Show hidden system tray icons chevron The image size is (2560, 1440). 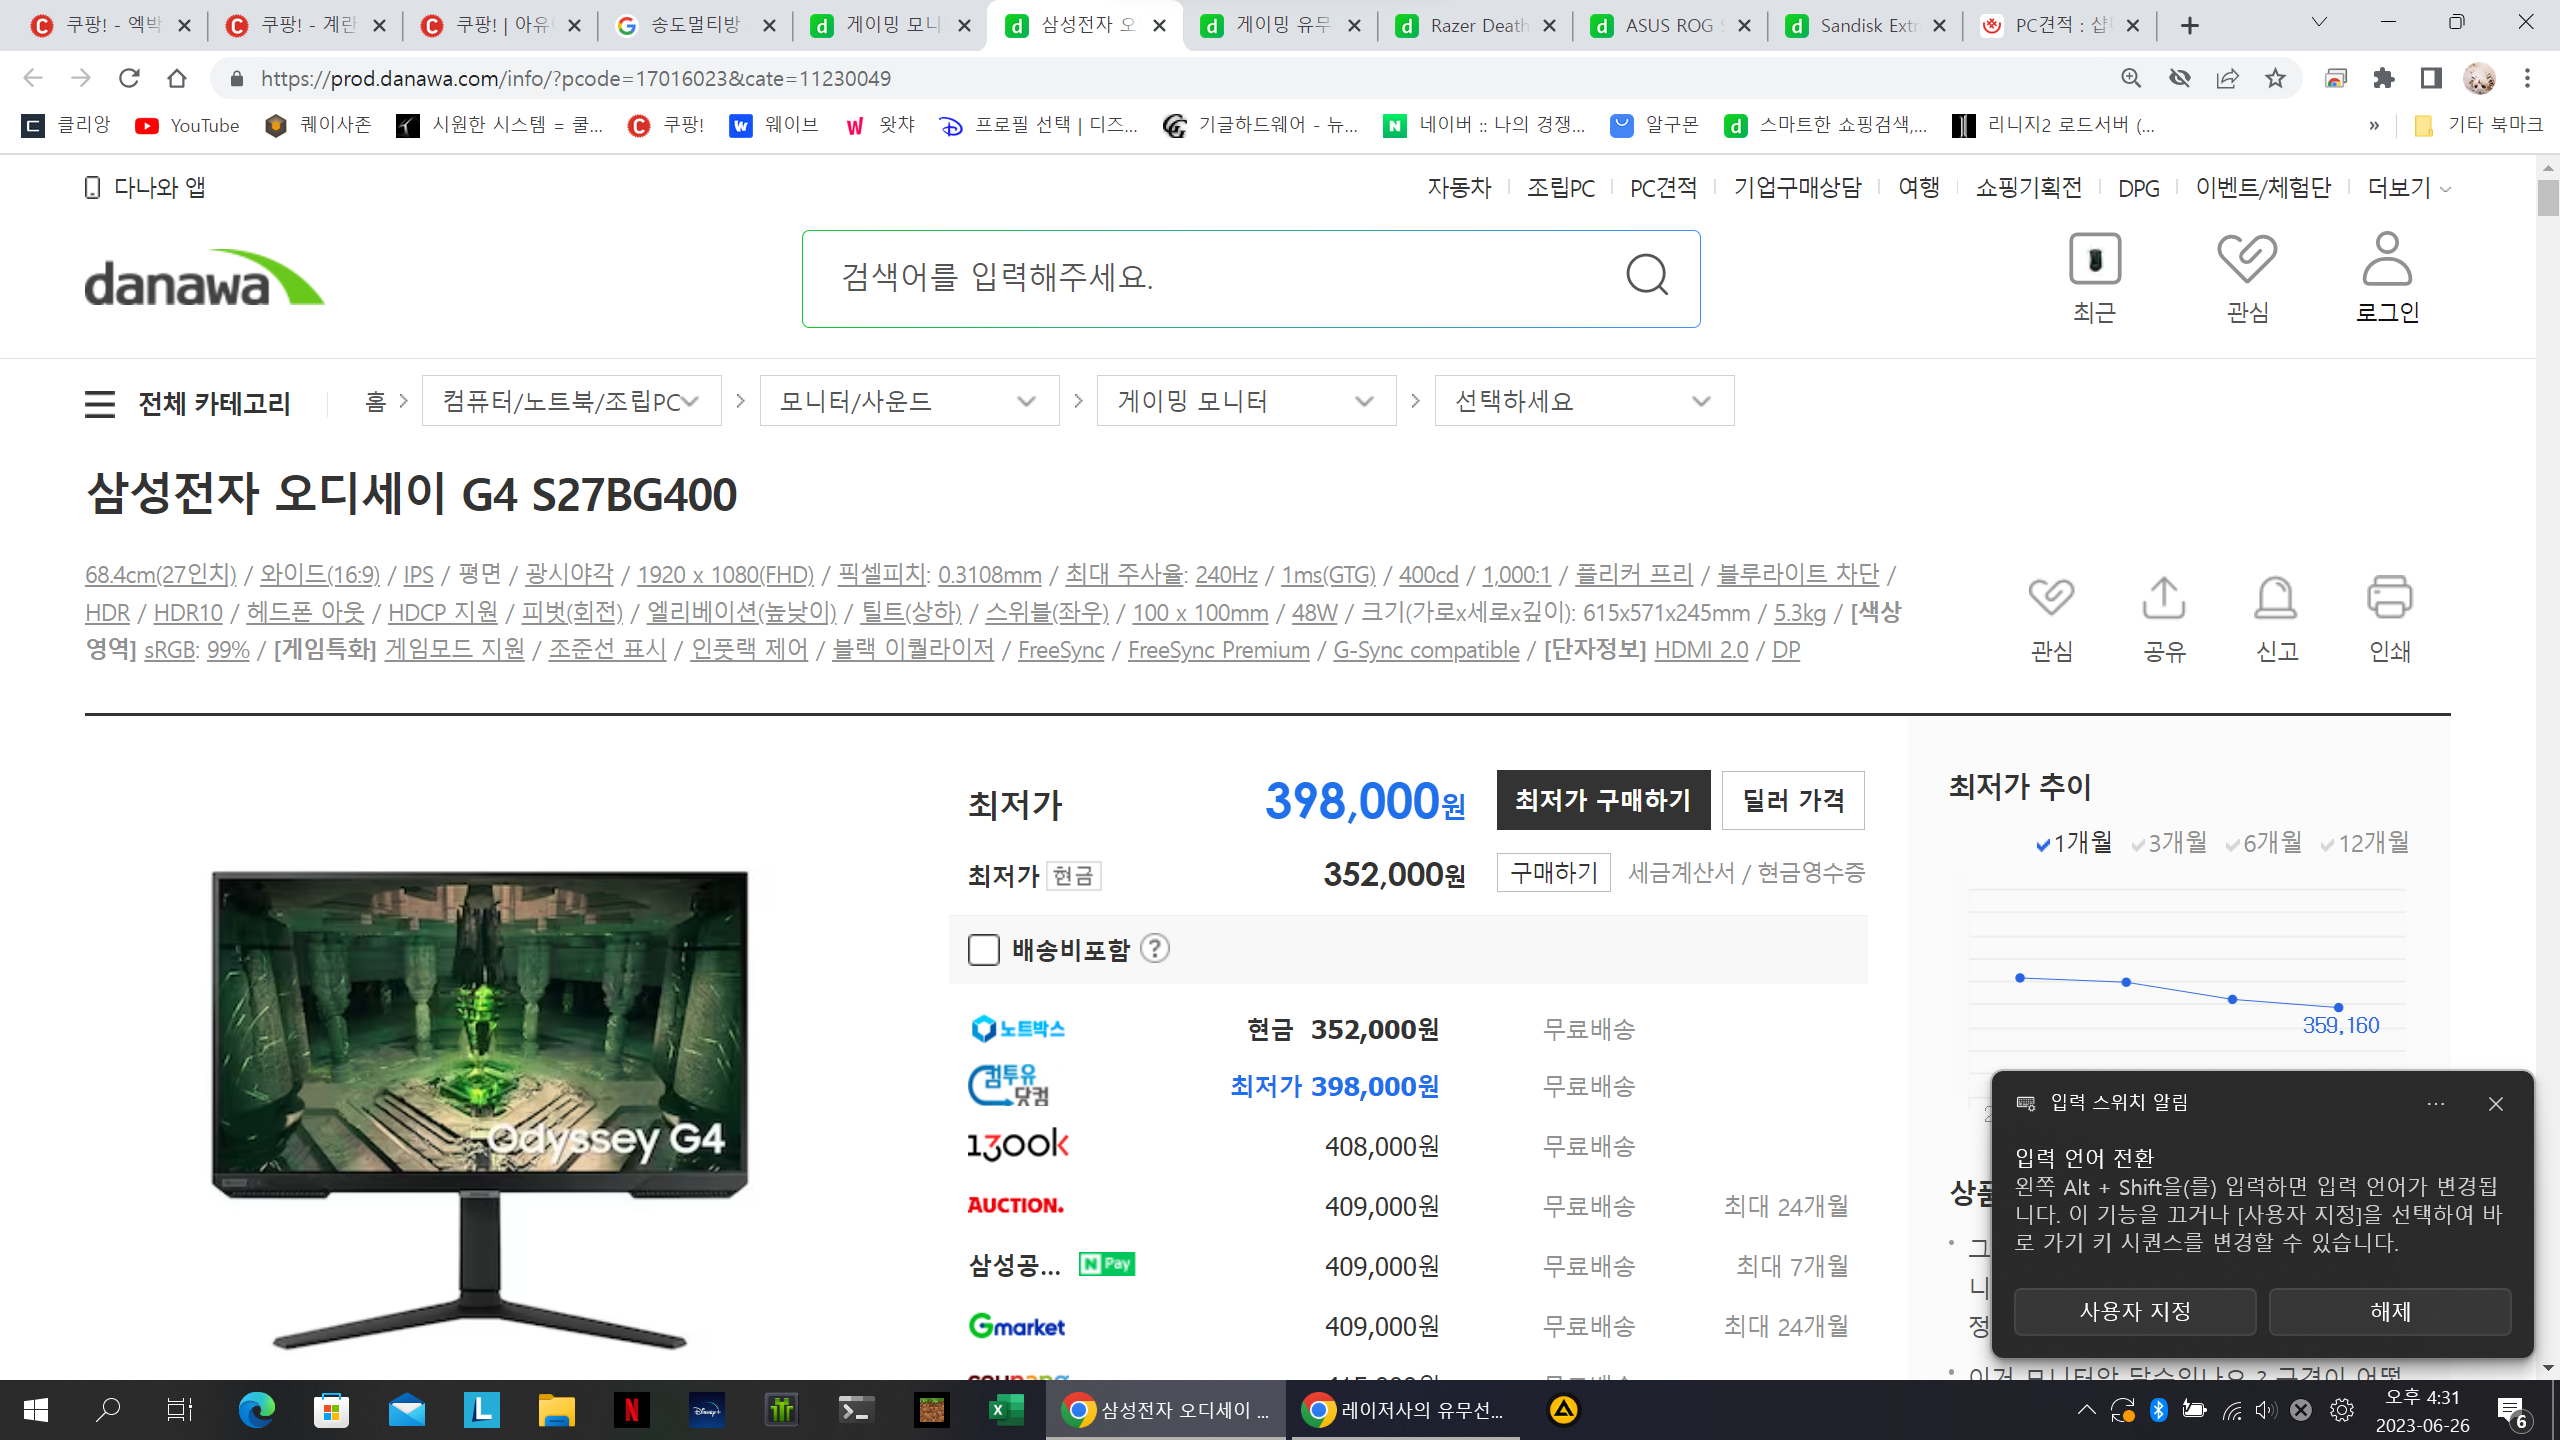2086,1410
